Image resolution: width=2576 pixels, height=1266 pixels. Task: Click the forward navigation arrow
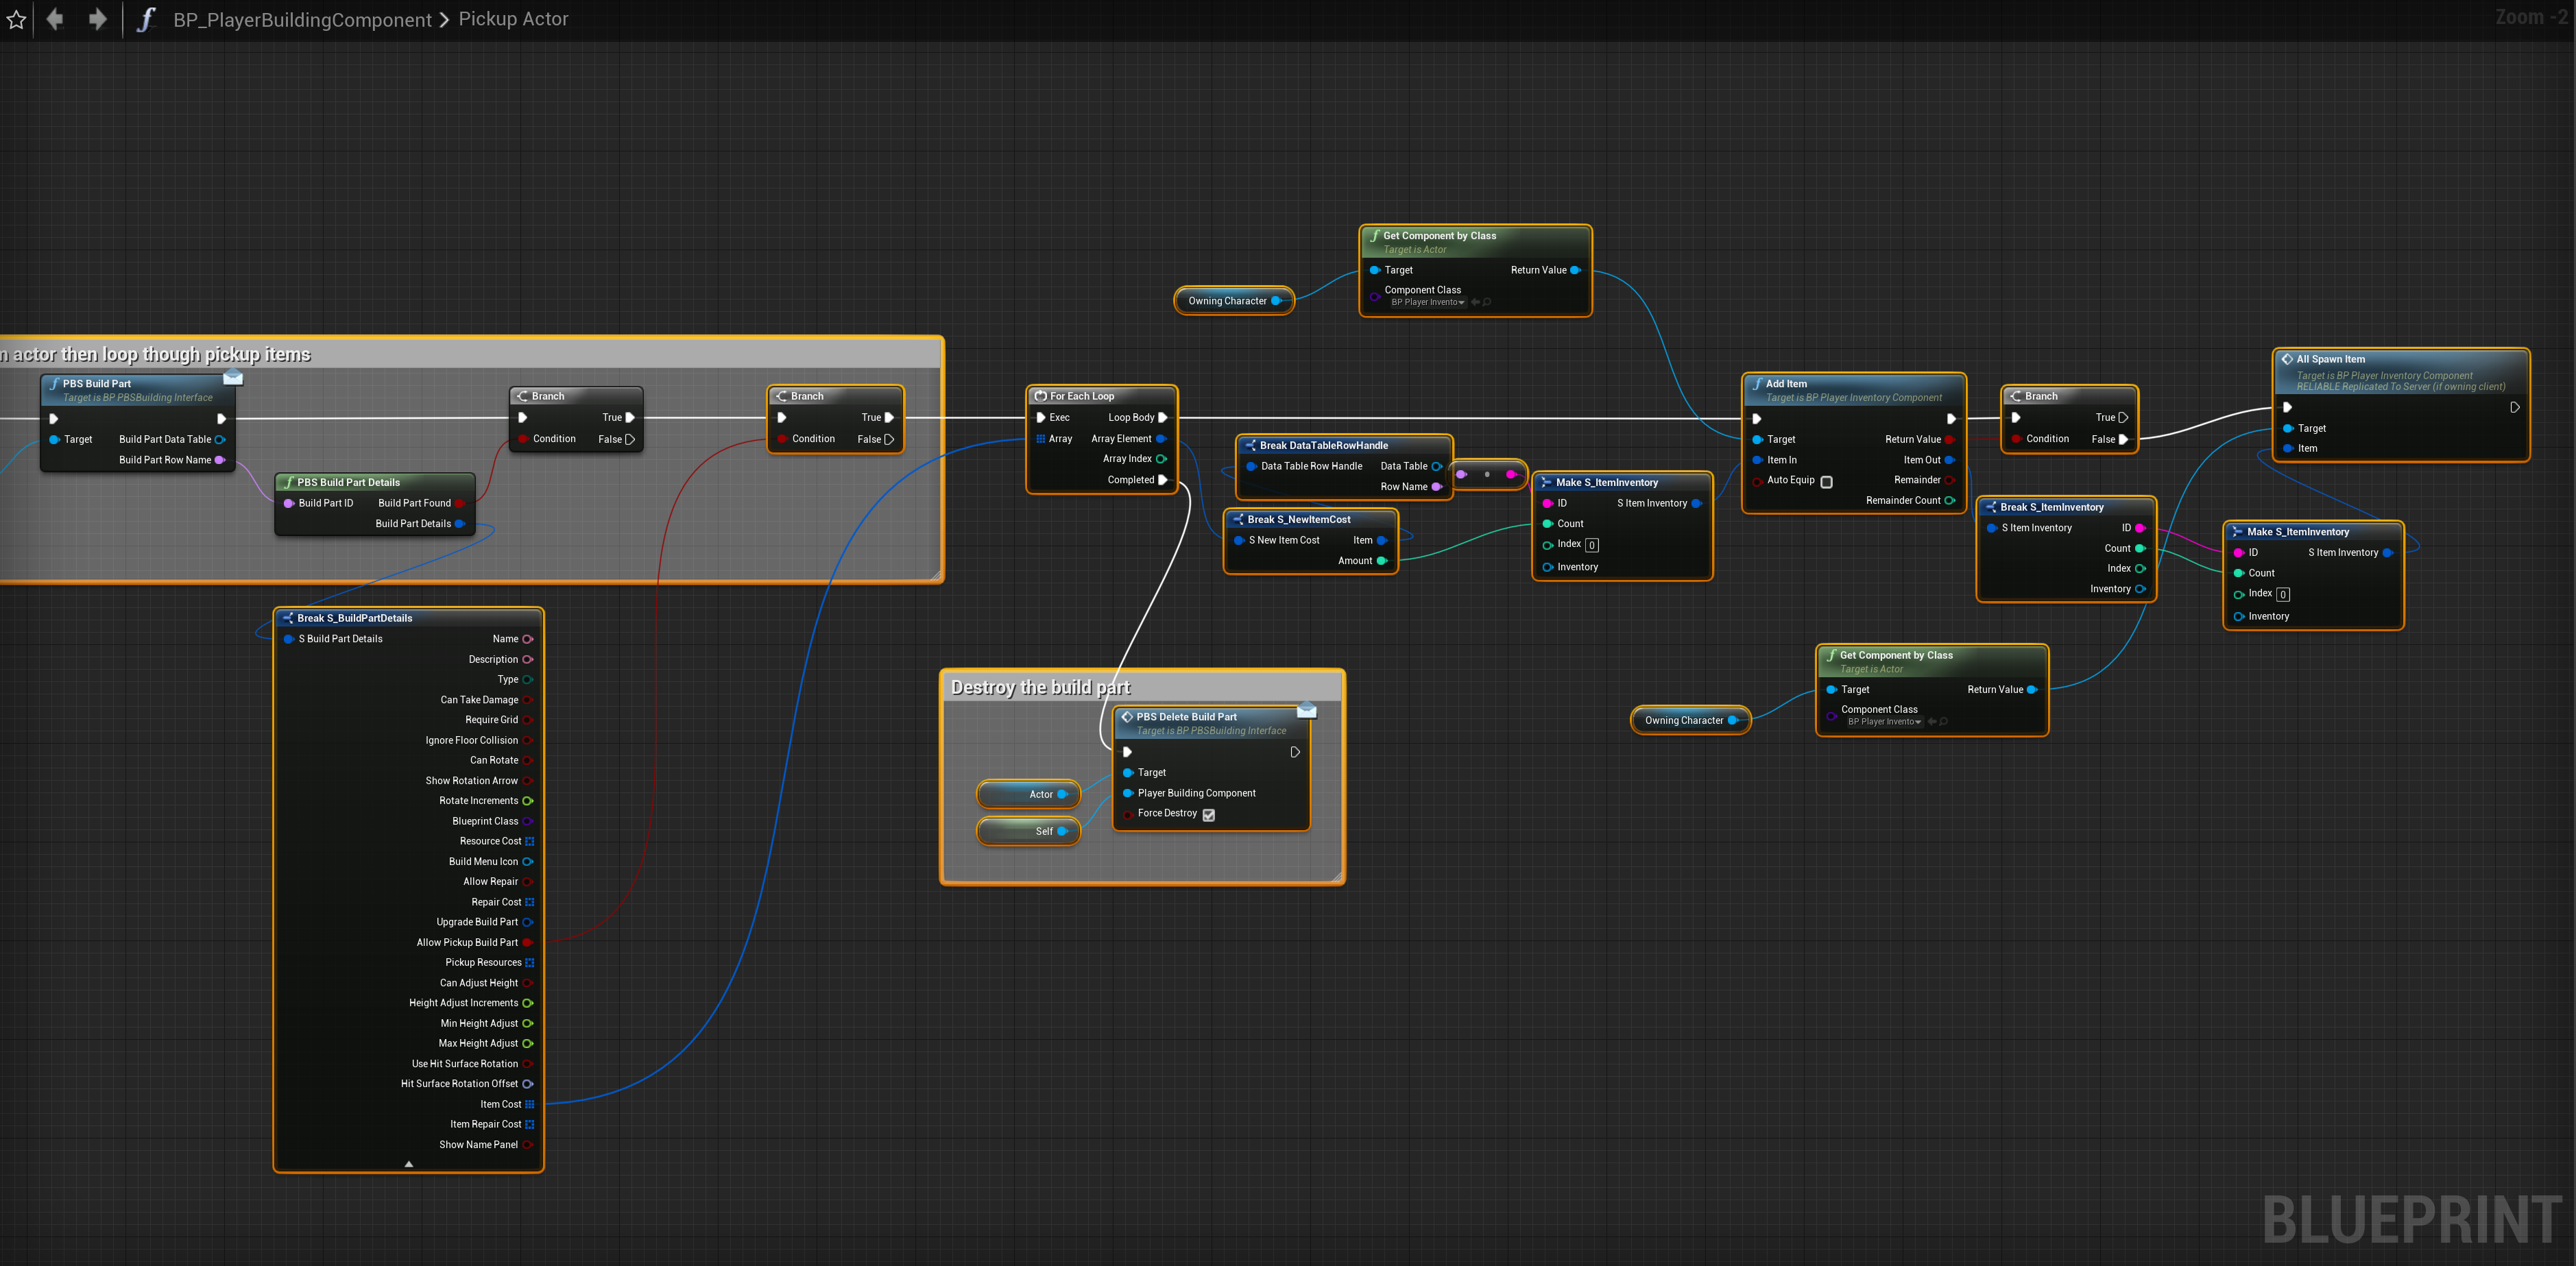point(97,19)
